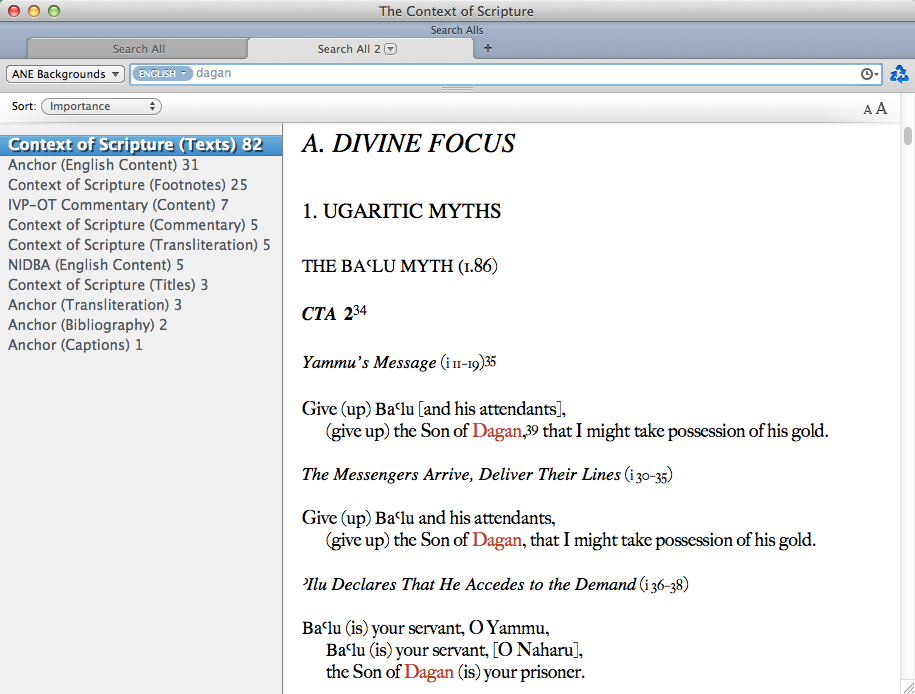Click footnote 34 after CTA 2
Viewport: 915px width, 694px height.
[x=360, y=310]
